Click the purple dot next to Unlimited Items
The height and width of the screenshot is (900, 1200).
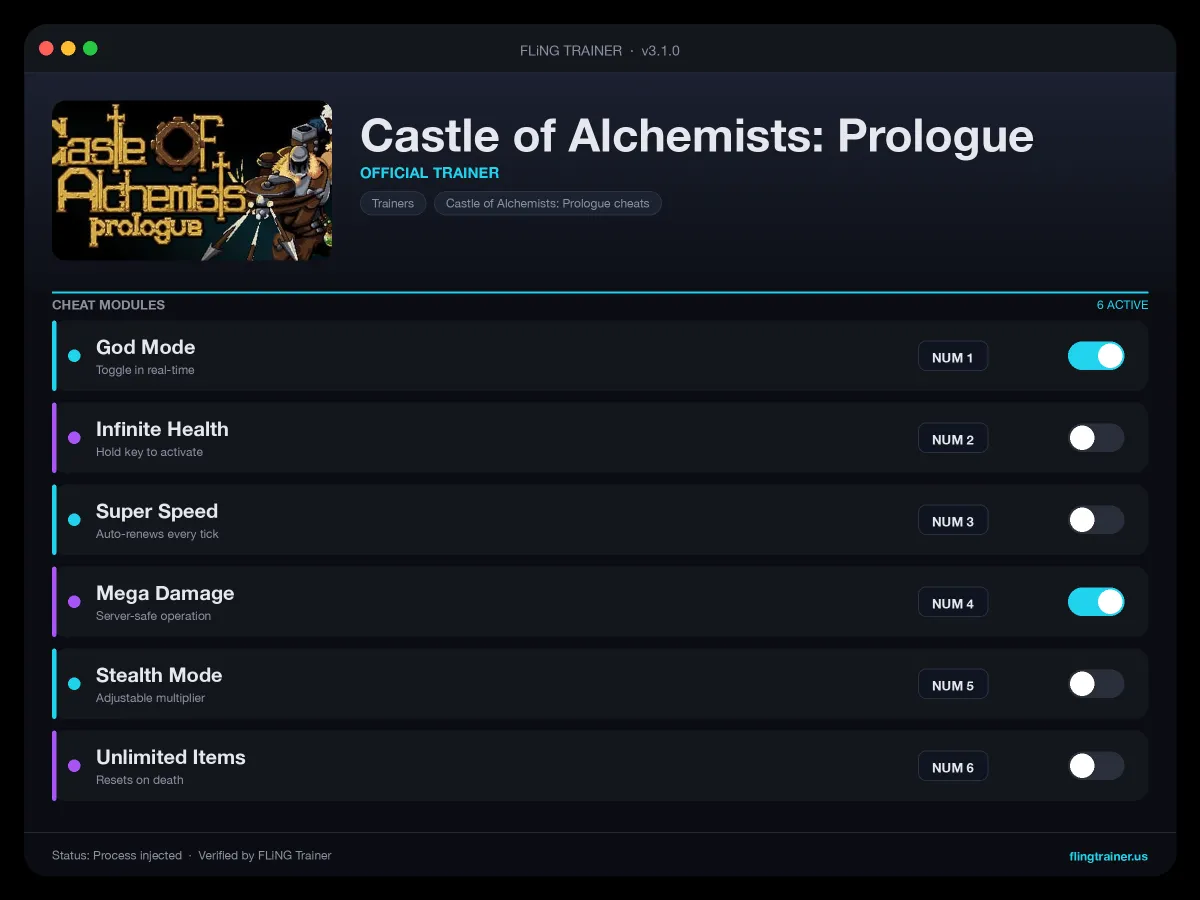74,766
